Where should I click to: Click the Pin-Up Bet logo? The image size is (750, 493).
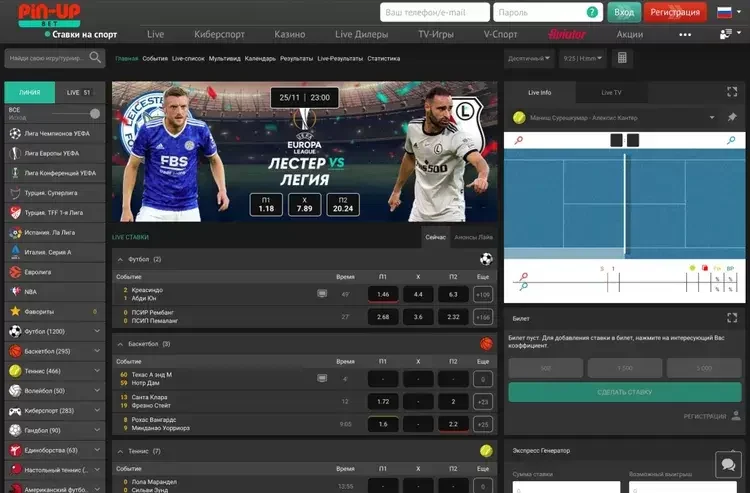click(49, 15)
